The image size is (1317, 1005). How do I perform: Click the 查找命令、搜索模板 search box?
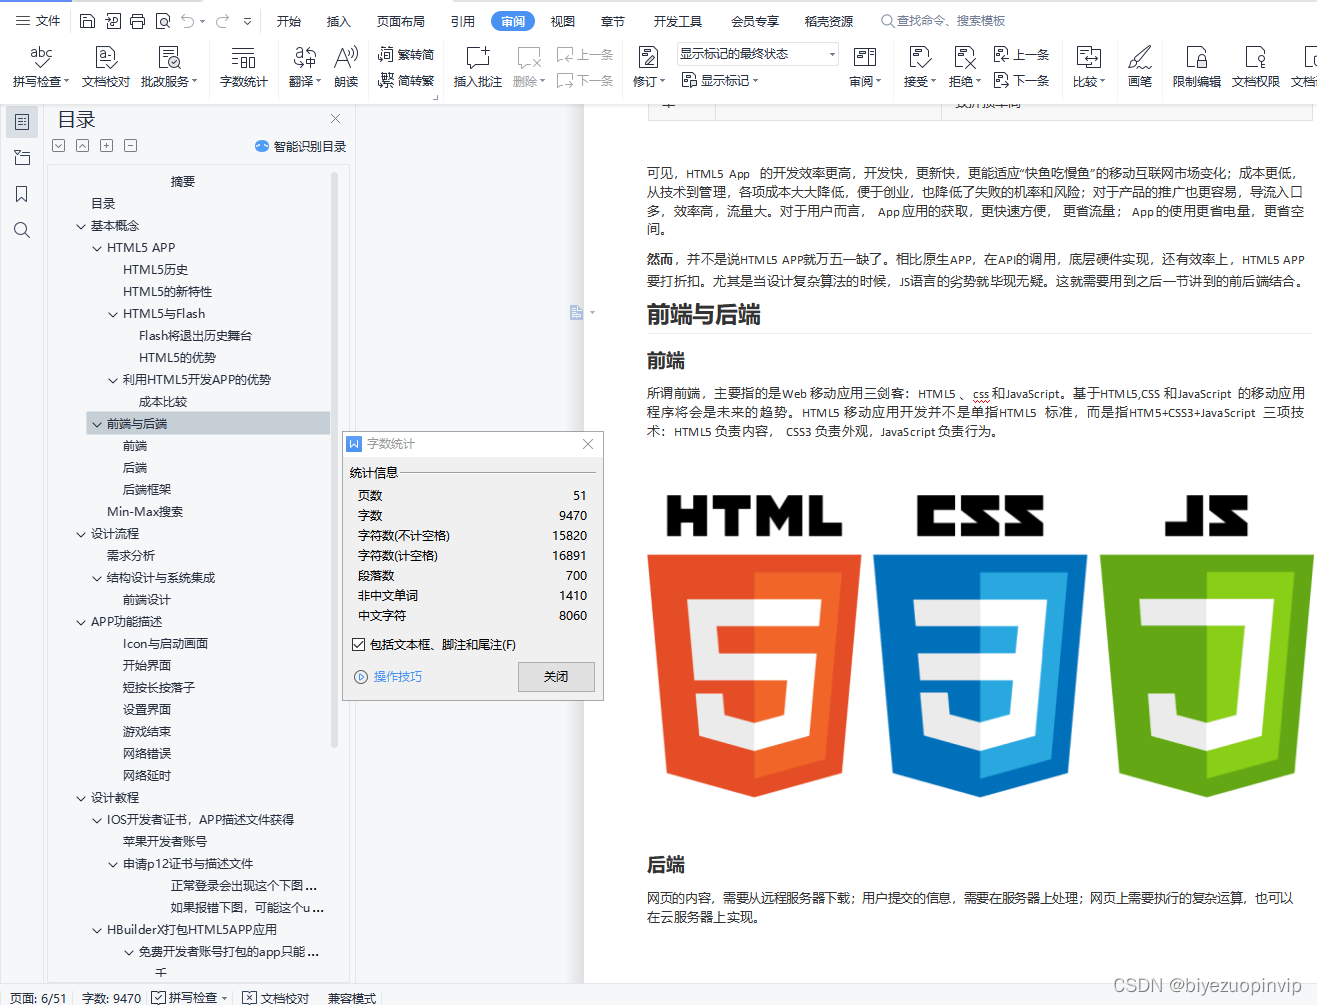(x=943, y=21)
